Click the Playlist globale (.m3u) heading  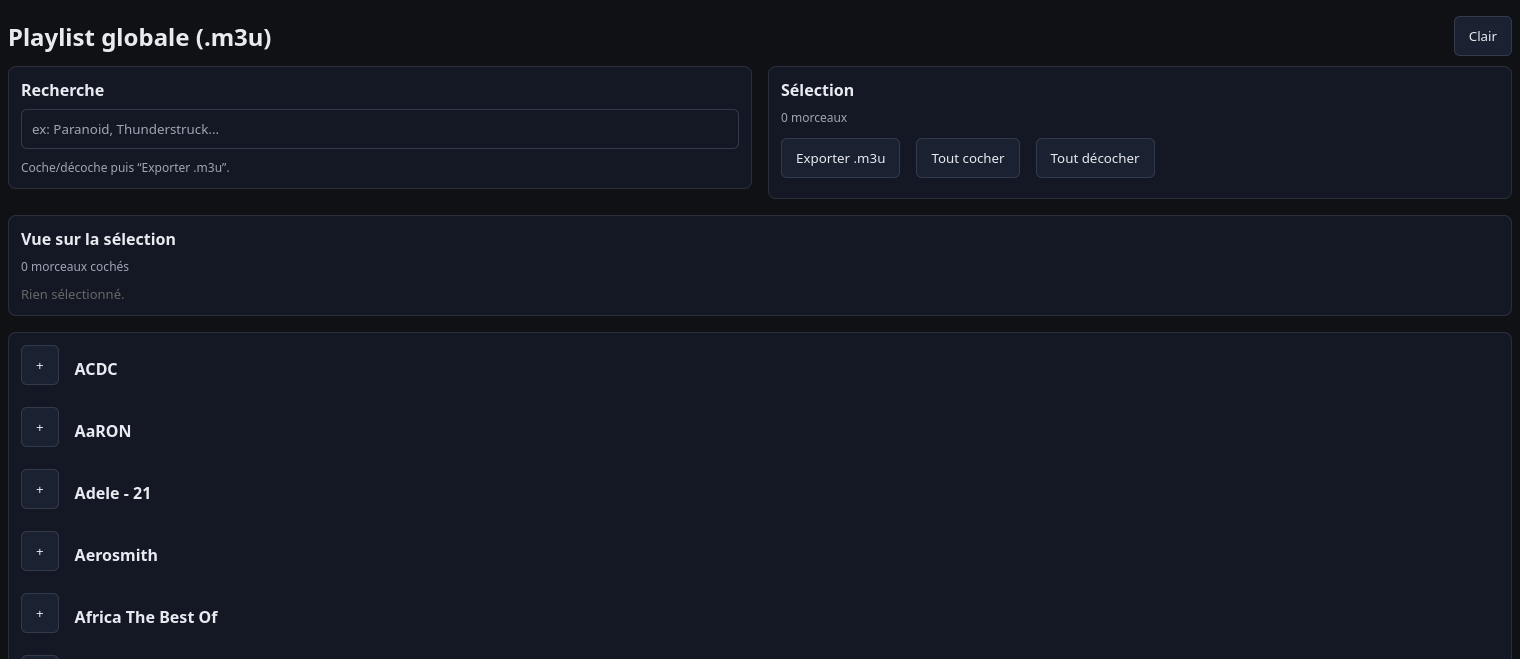point(140,37)
